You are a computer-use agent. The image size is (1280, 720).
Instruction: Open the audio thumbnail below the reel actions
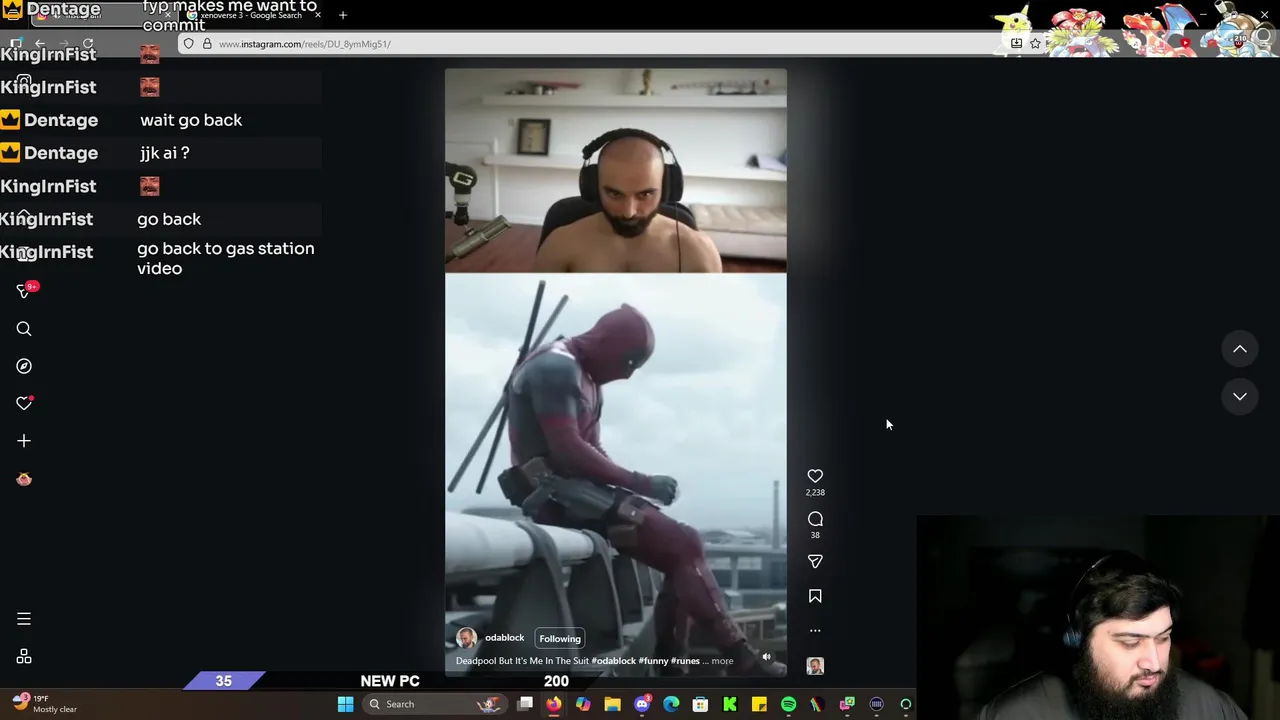[x=815, y=666]
